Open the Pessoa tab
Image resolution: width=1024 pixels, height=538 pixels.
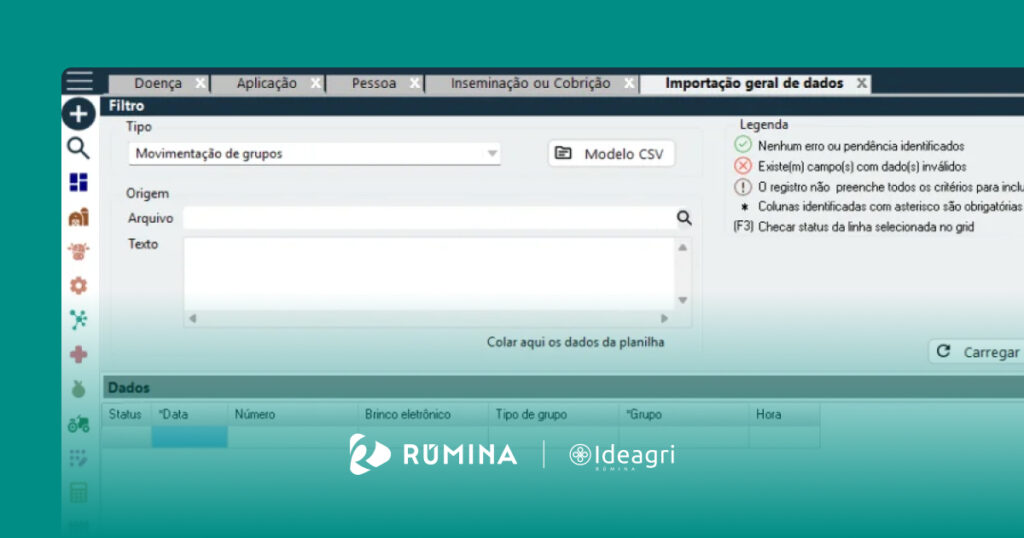point(373,84)
